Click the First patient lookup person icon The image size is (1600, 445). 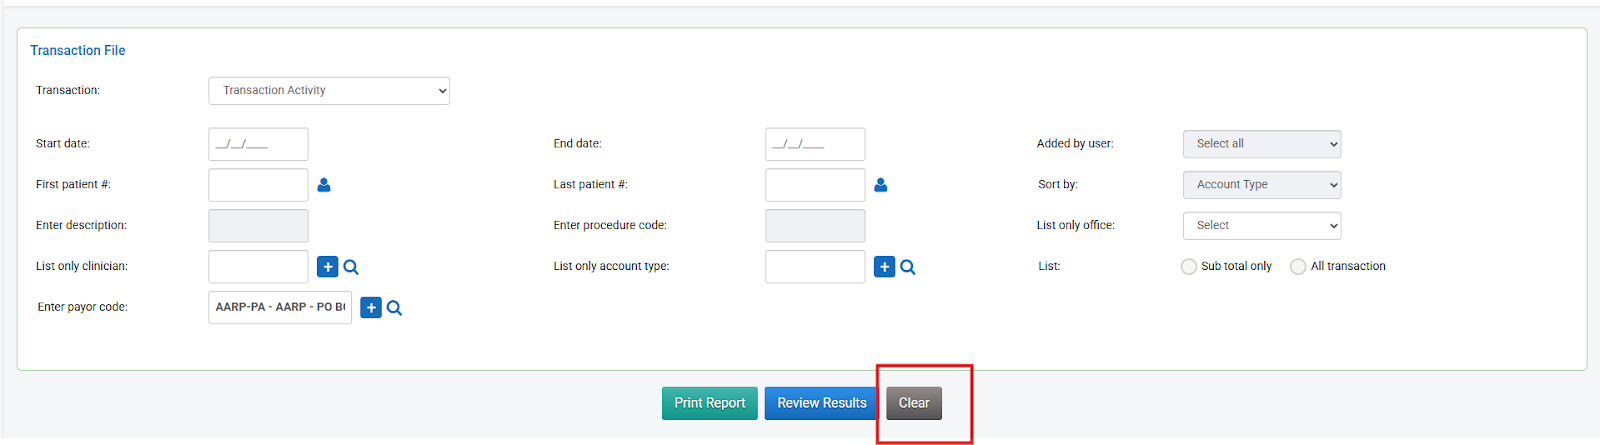pos(324,185)
